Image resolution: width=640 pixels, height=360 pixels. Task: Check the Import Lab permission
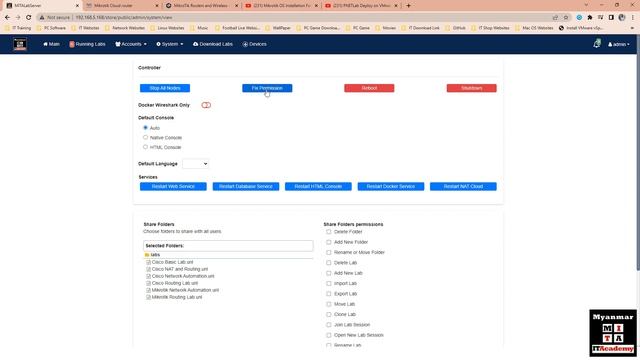329,283
